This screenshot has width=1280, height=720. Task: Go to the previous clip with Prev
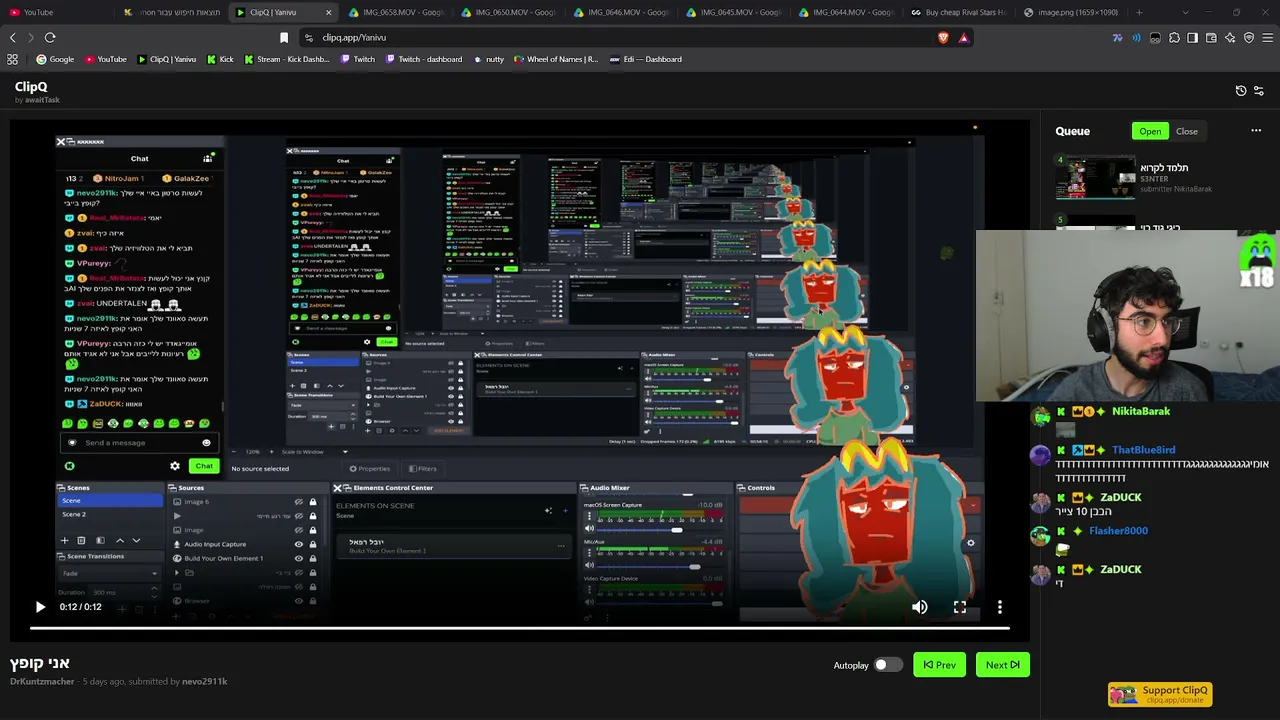point(940,665)
